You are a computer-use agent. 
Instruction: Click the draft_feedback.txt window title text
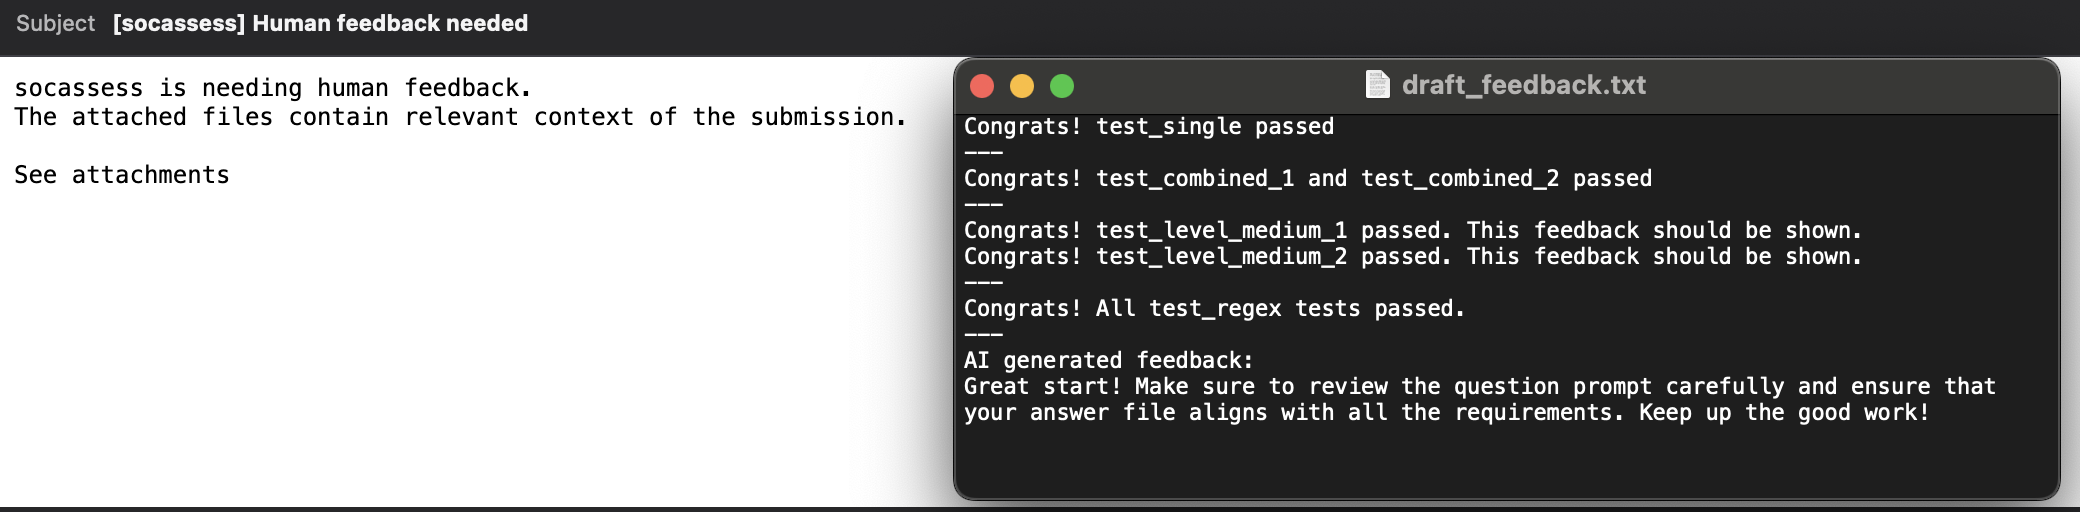coord(1524,85)
